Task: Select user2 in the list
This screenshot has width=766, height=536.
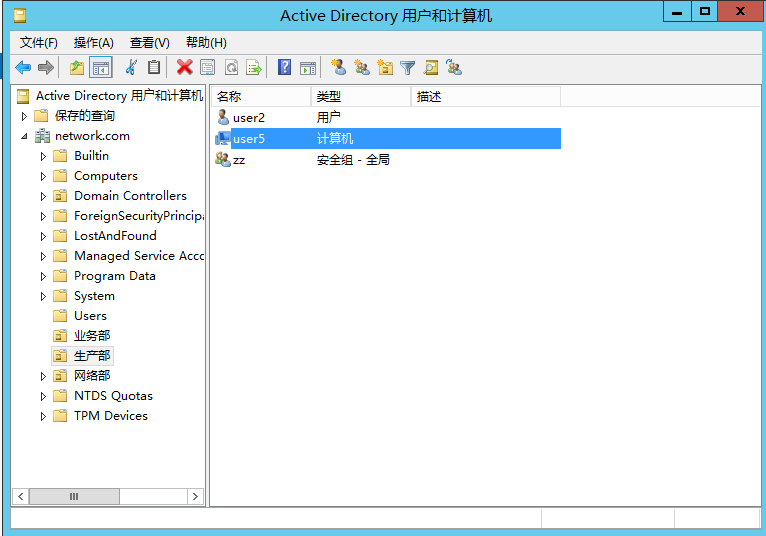Action: pyautogui.click(x=249, y=118)
